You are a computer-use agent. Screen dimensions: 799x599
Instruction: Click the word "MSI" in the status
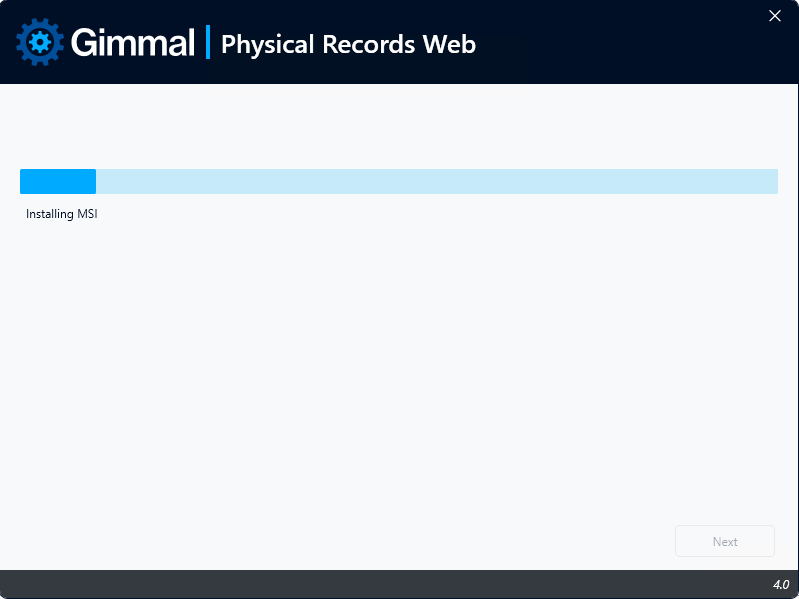click(x=87, y=214)
